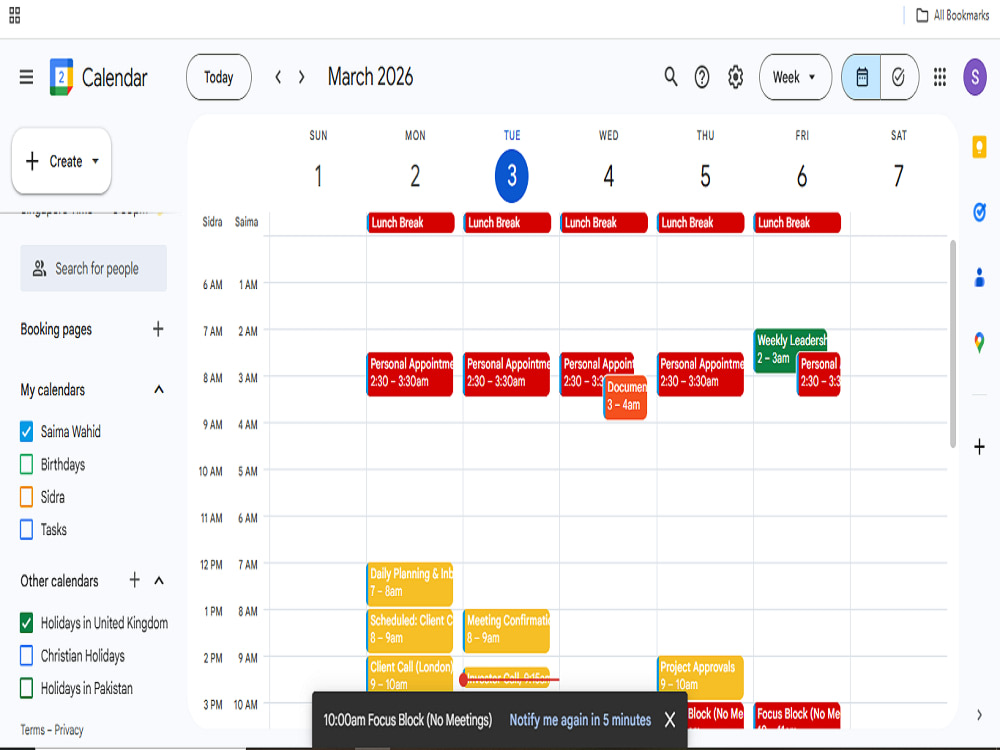Image resolution: width=1000 pixels, height=750 pixels.
Task: Toggle the Birthdays calendar checkbox
Action: [x=26, y=464]
